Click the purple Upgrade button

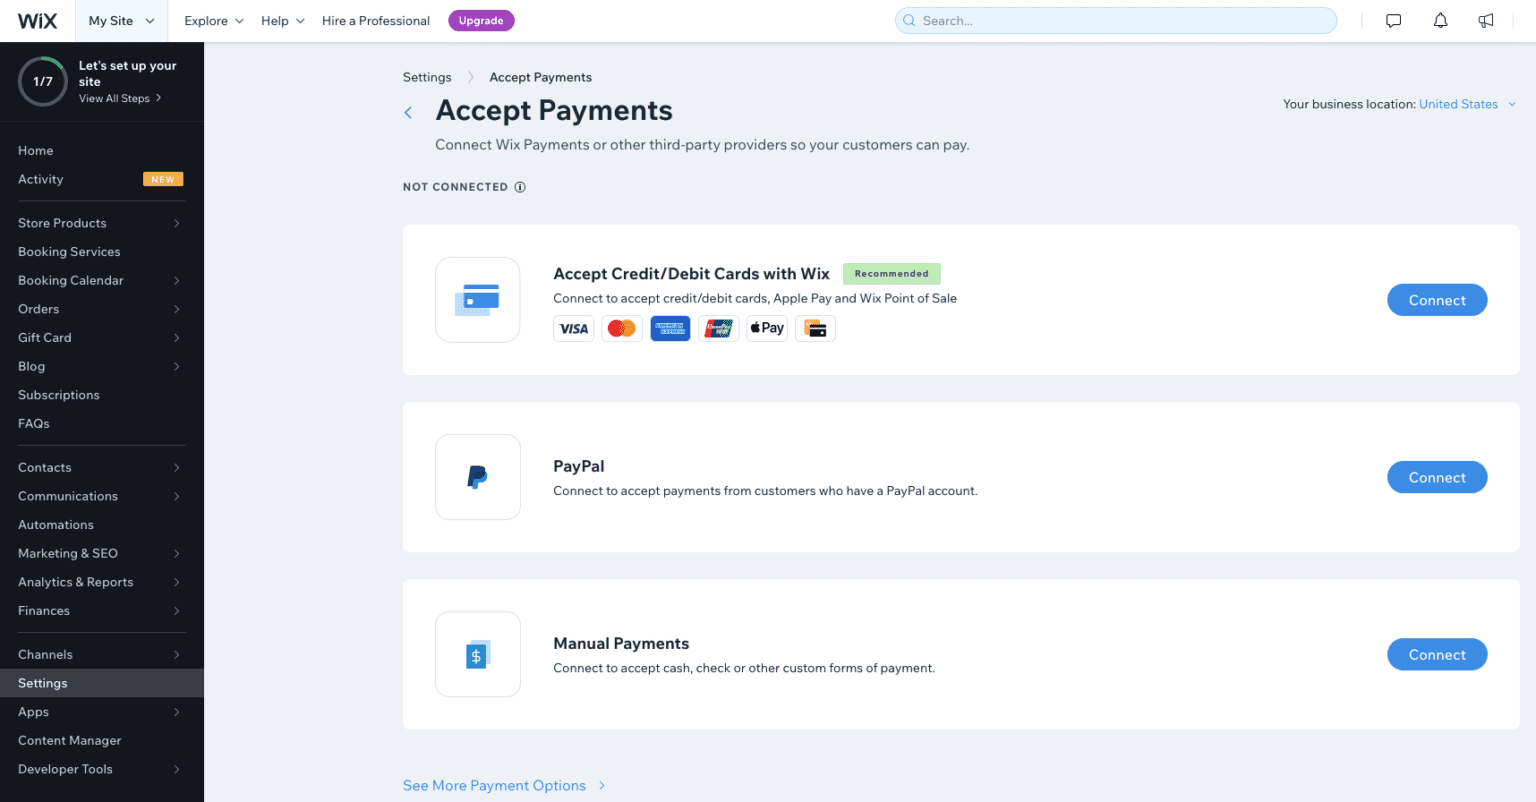(481, 21)
